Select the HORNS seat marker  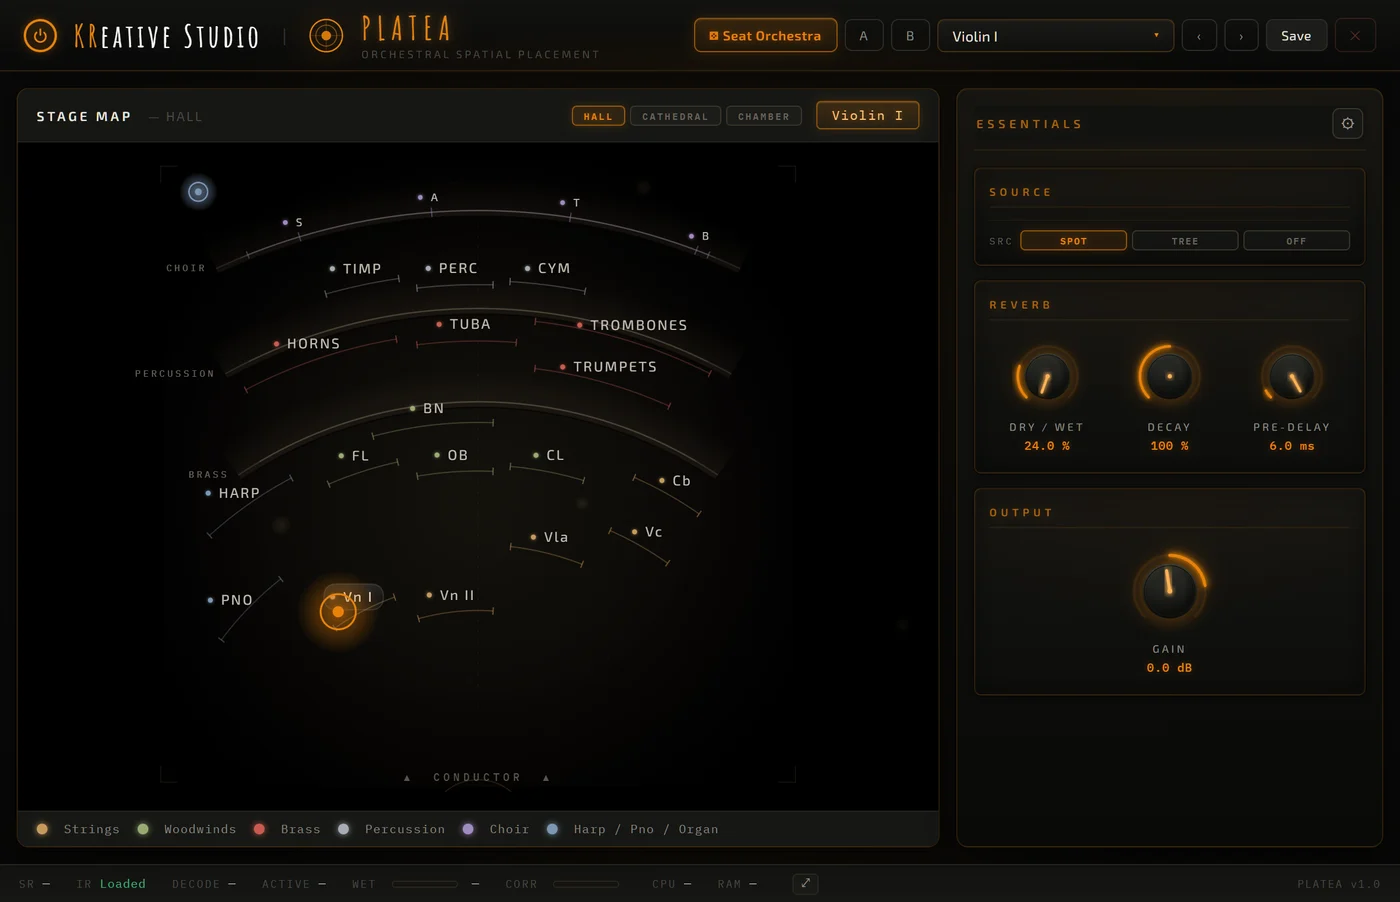[x=276, y=344]
